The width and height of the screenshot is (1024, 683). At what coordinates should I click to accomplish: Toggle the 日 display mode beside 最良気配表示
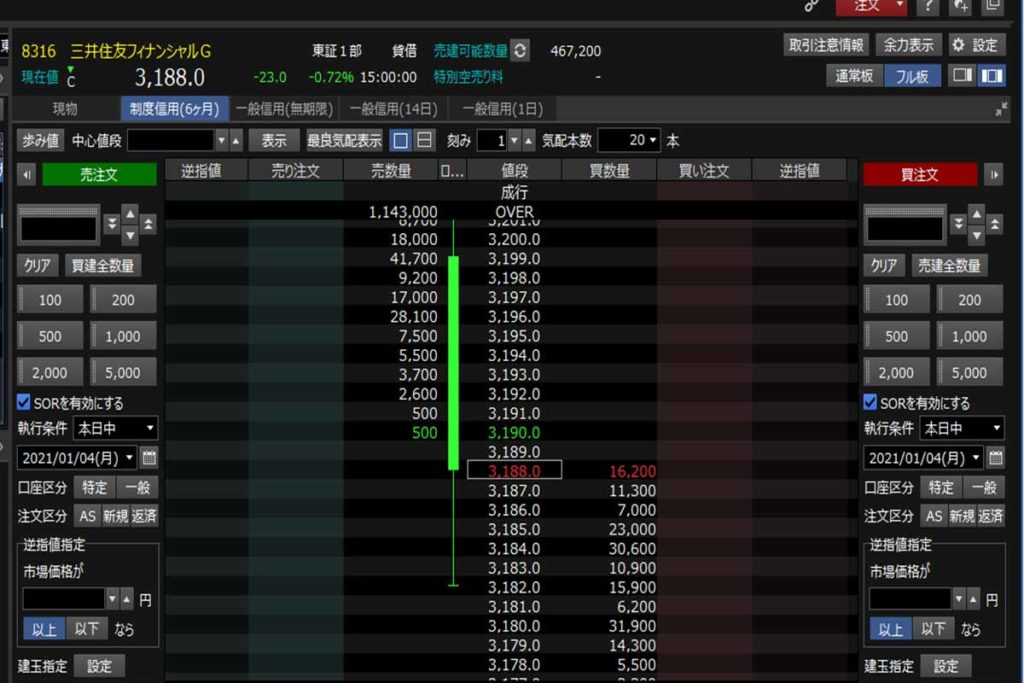pos(425,140)
